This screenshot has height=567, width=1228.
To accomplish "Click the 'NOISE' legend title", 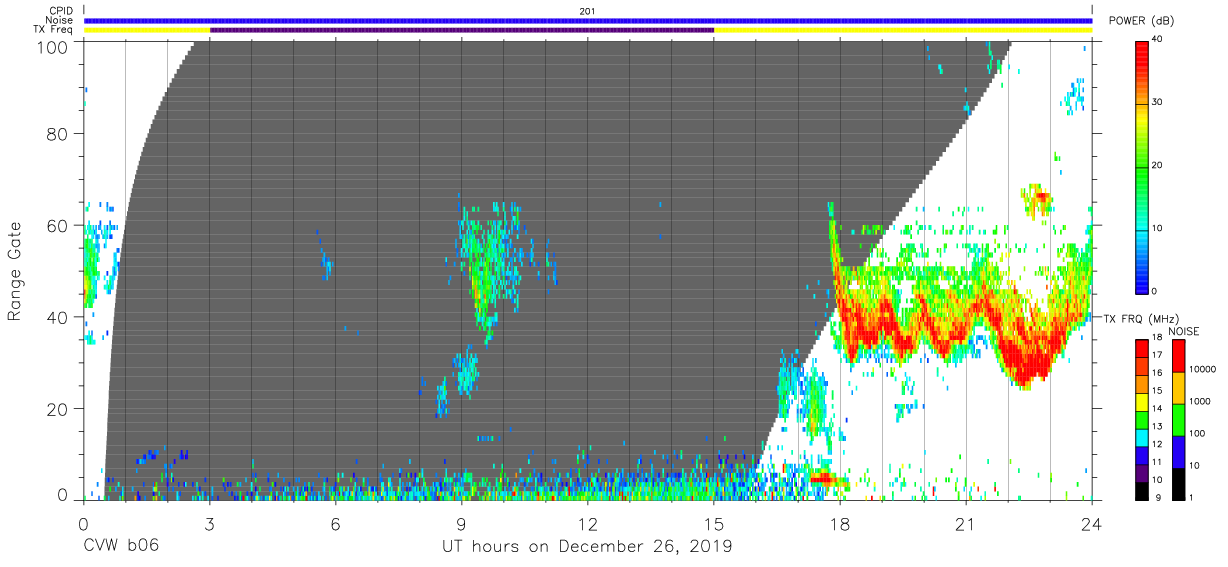I will pos(1182,330).
